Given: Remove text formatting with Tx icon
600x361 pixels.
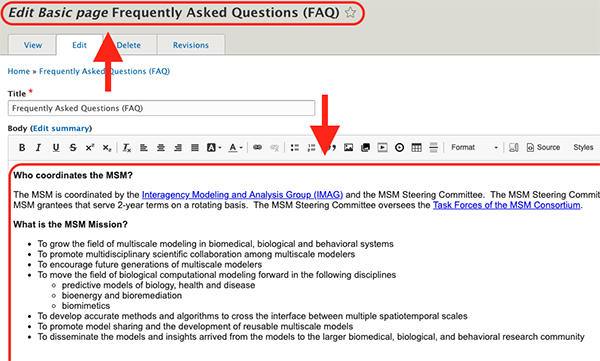Looking at the screenshot, I should [127, 147].
